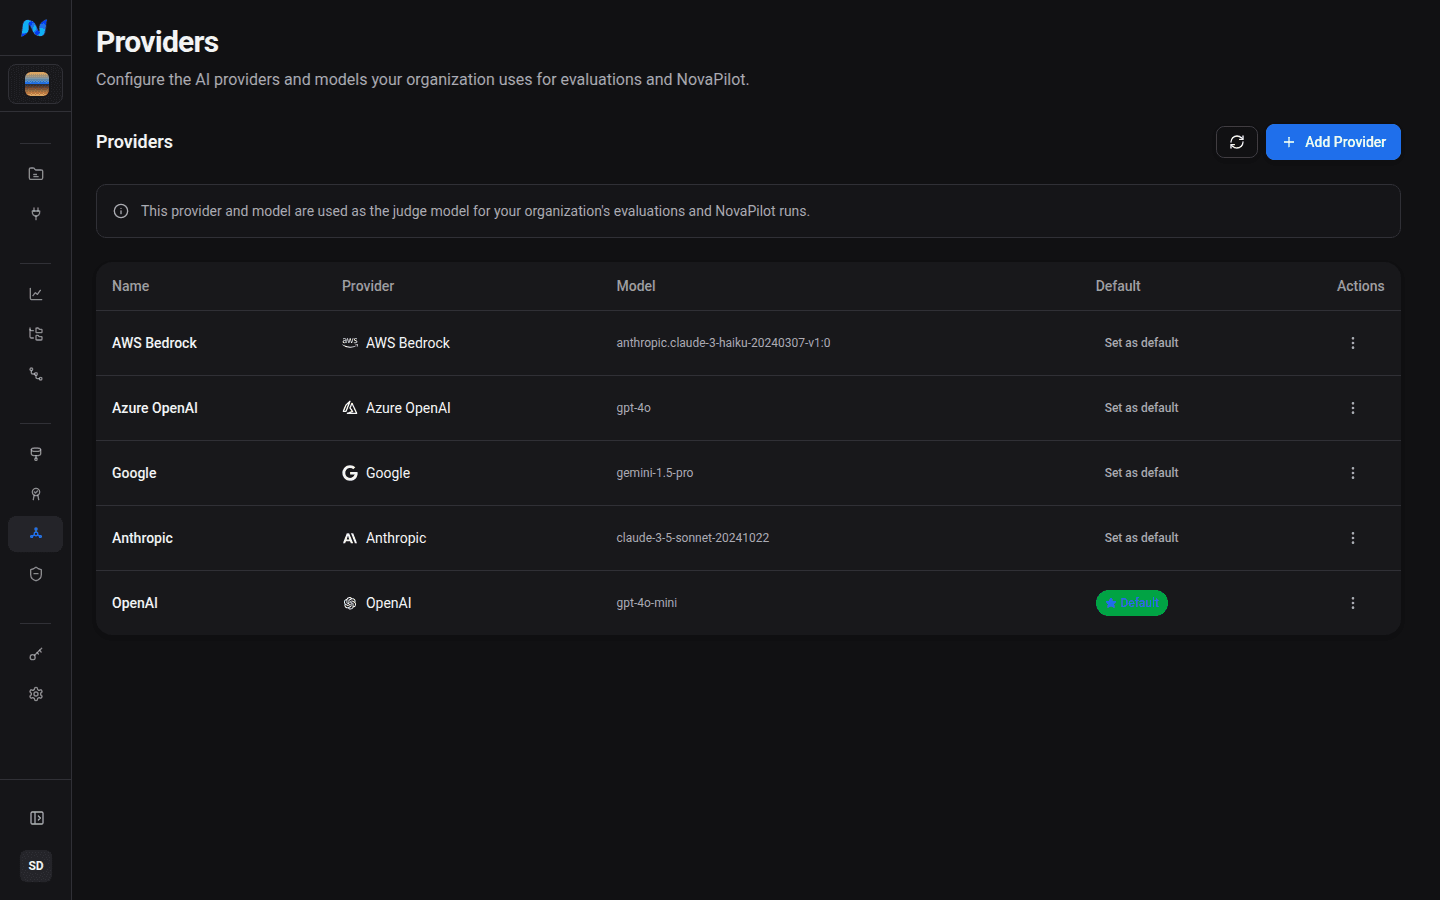Viewport: 1440px width, 900px height.
Task: Click the Nova logo icon
Action: [x=35, y=28]
